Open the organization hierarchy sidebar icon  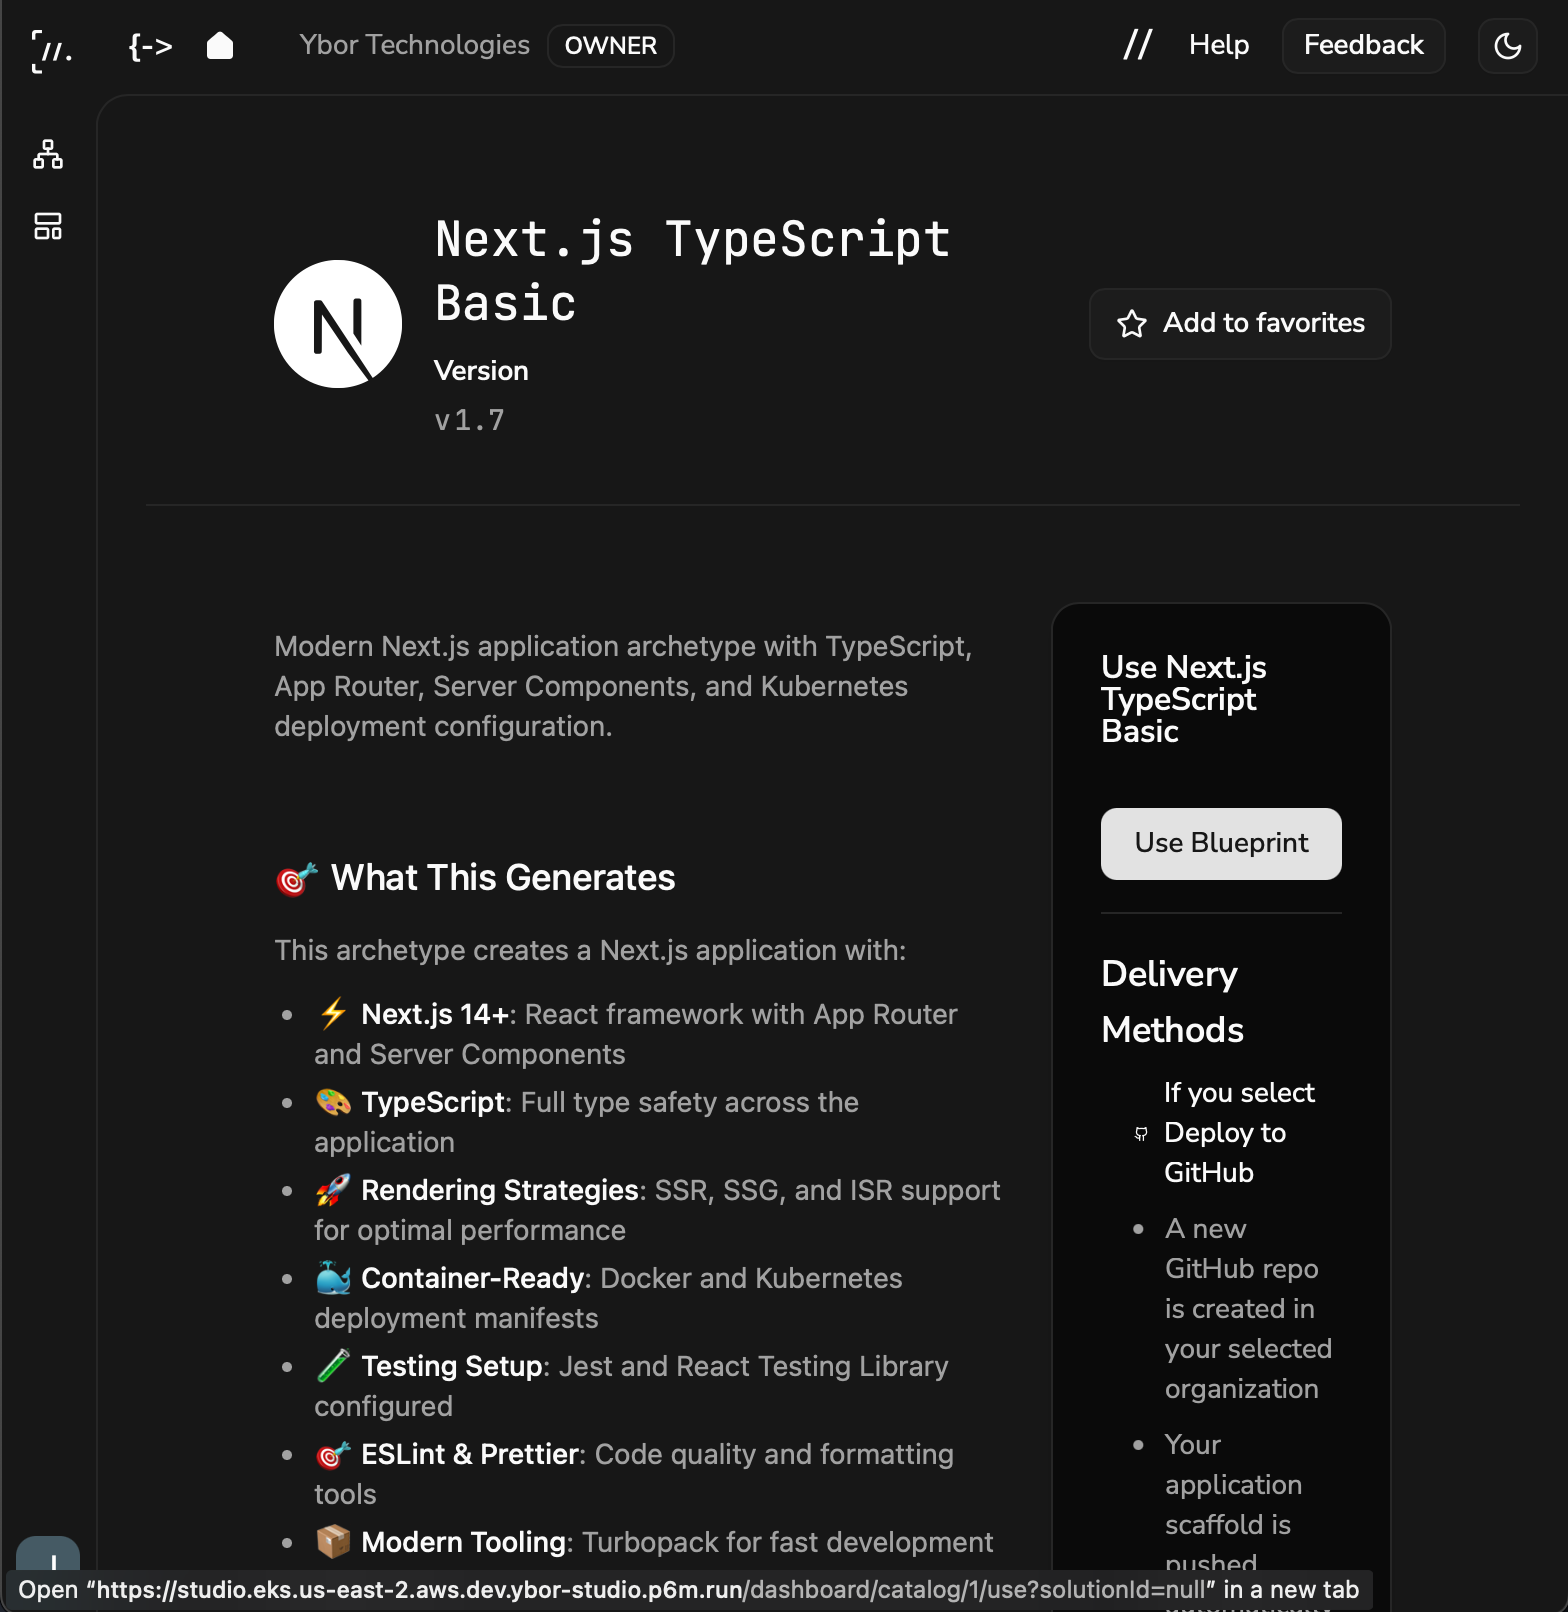click(48, 154)
